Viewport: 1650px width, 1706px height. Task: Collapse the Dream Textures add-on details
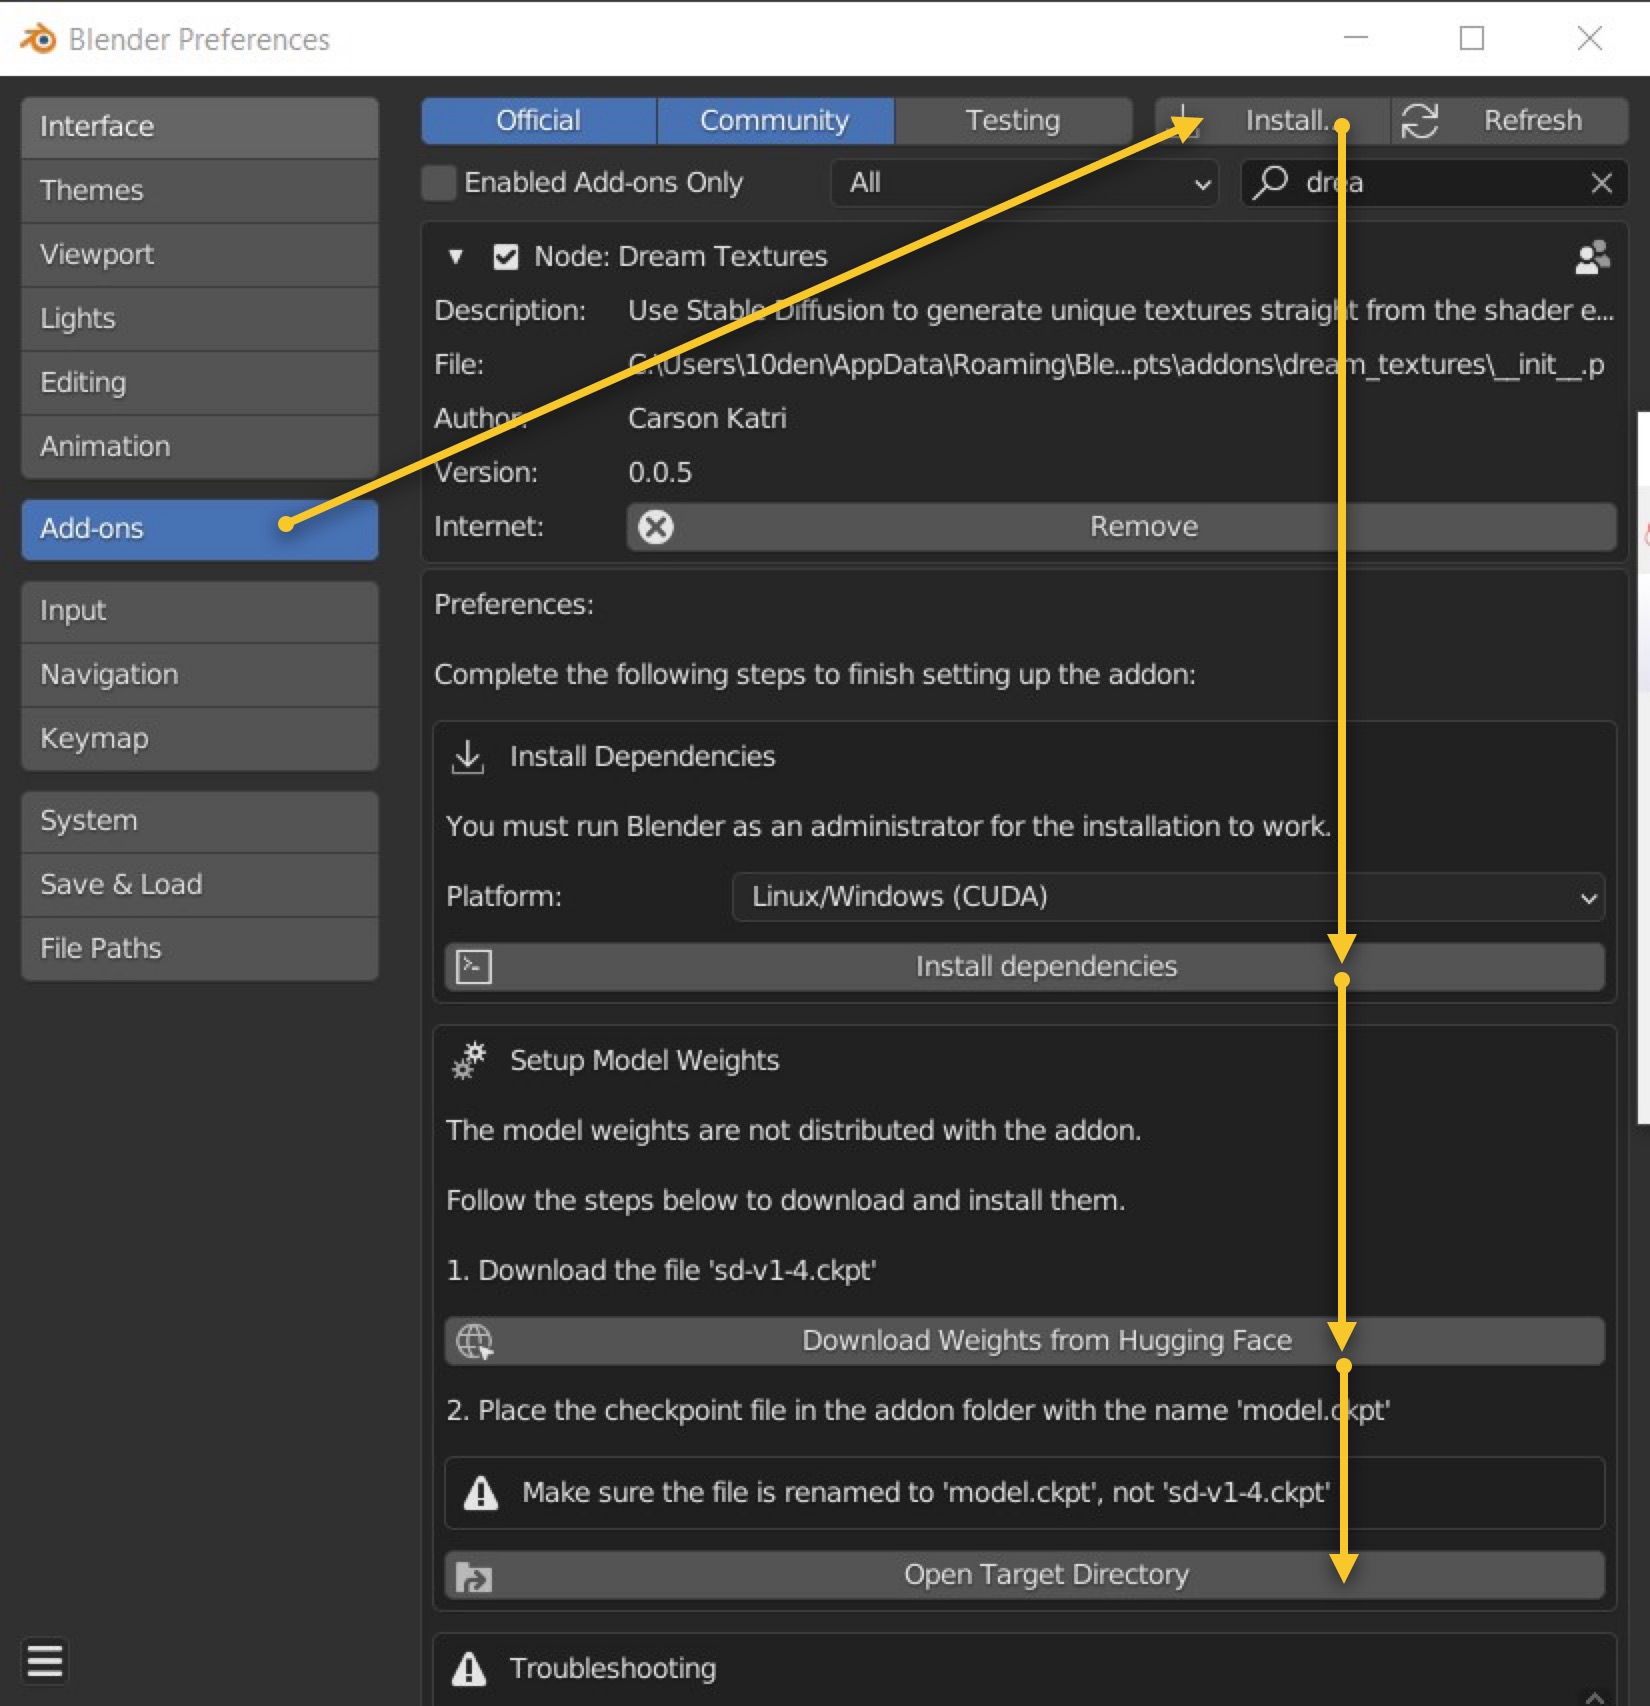point(456,257)
